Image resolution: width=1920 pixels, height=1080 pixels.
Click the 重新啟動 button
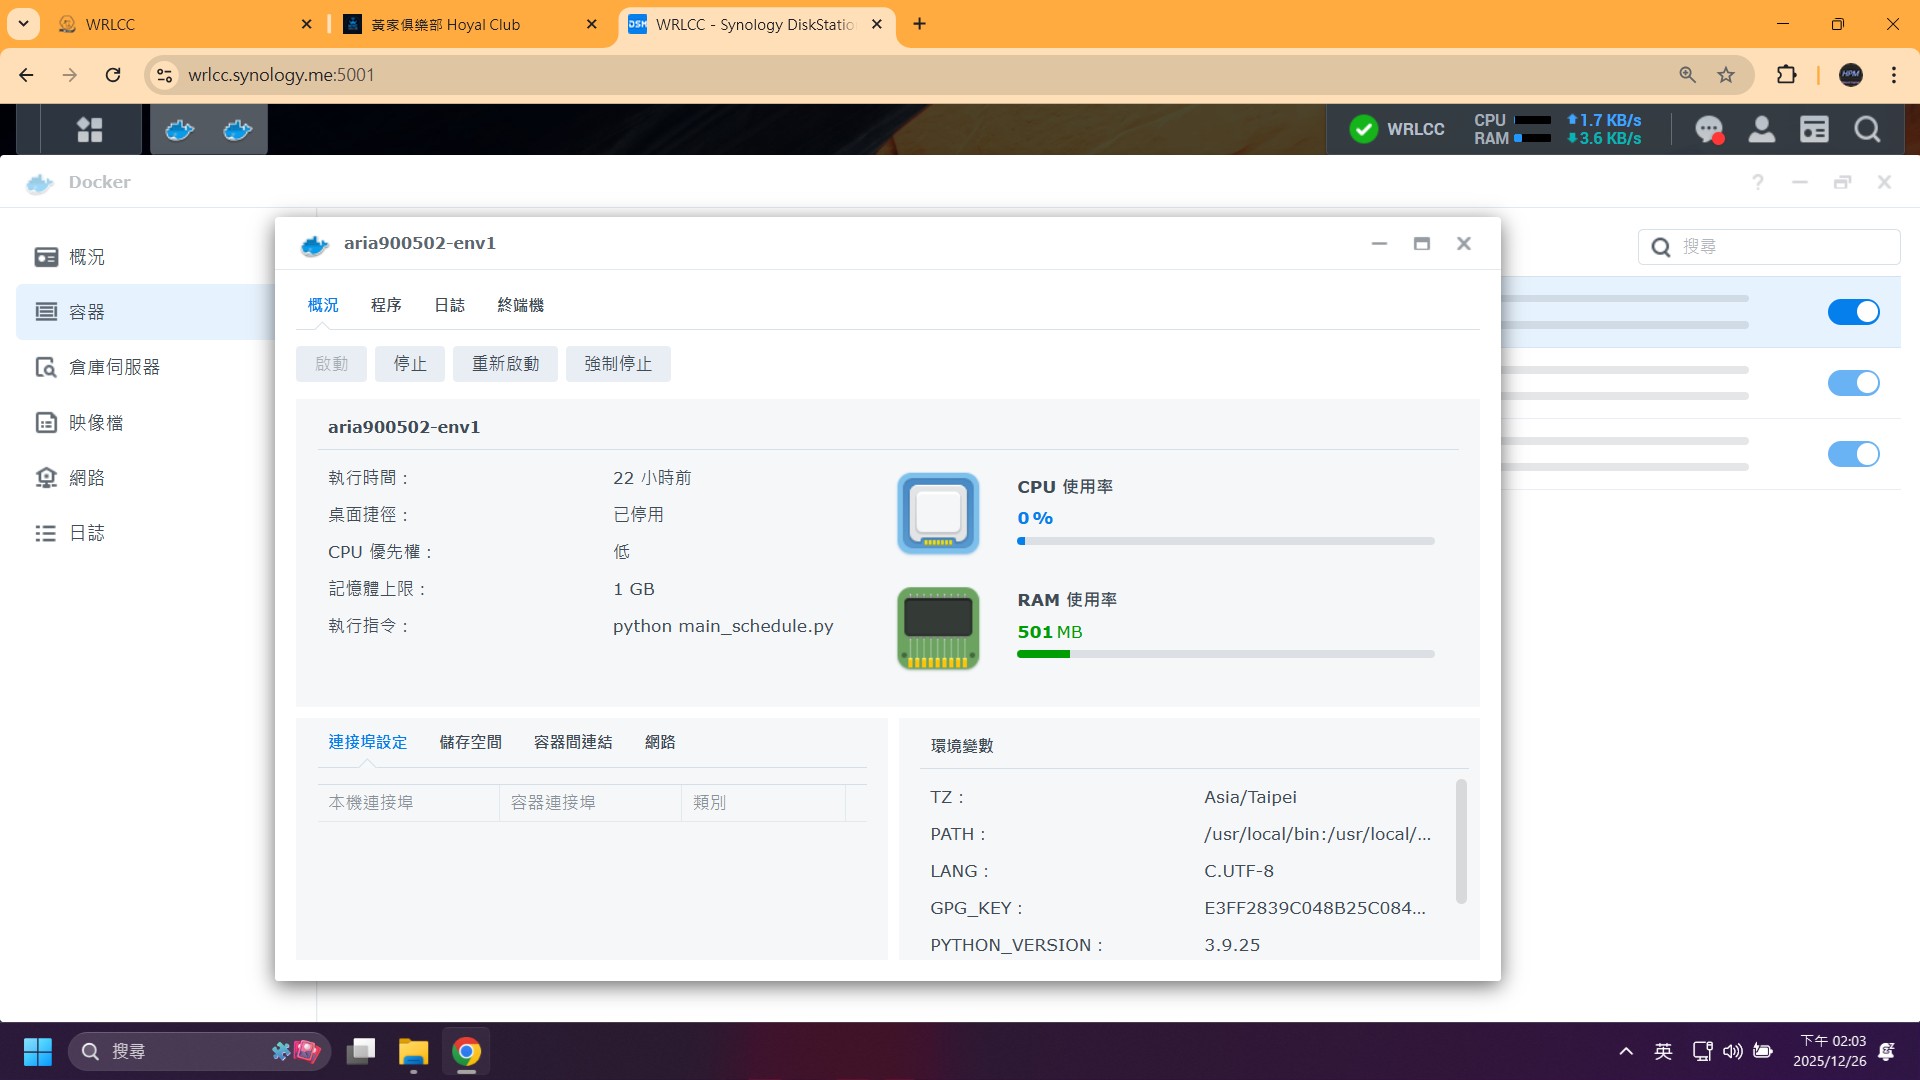(505, 364)
